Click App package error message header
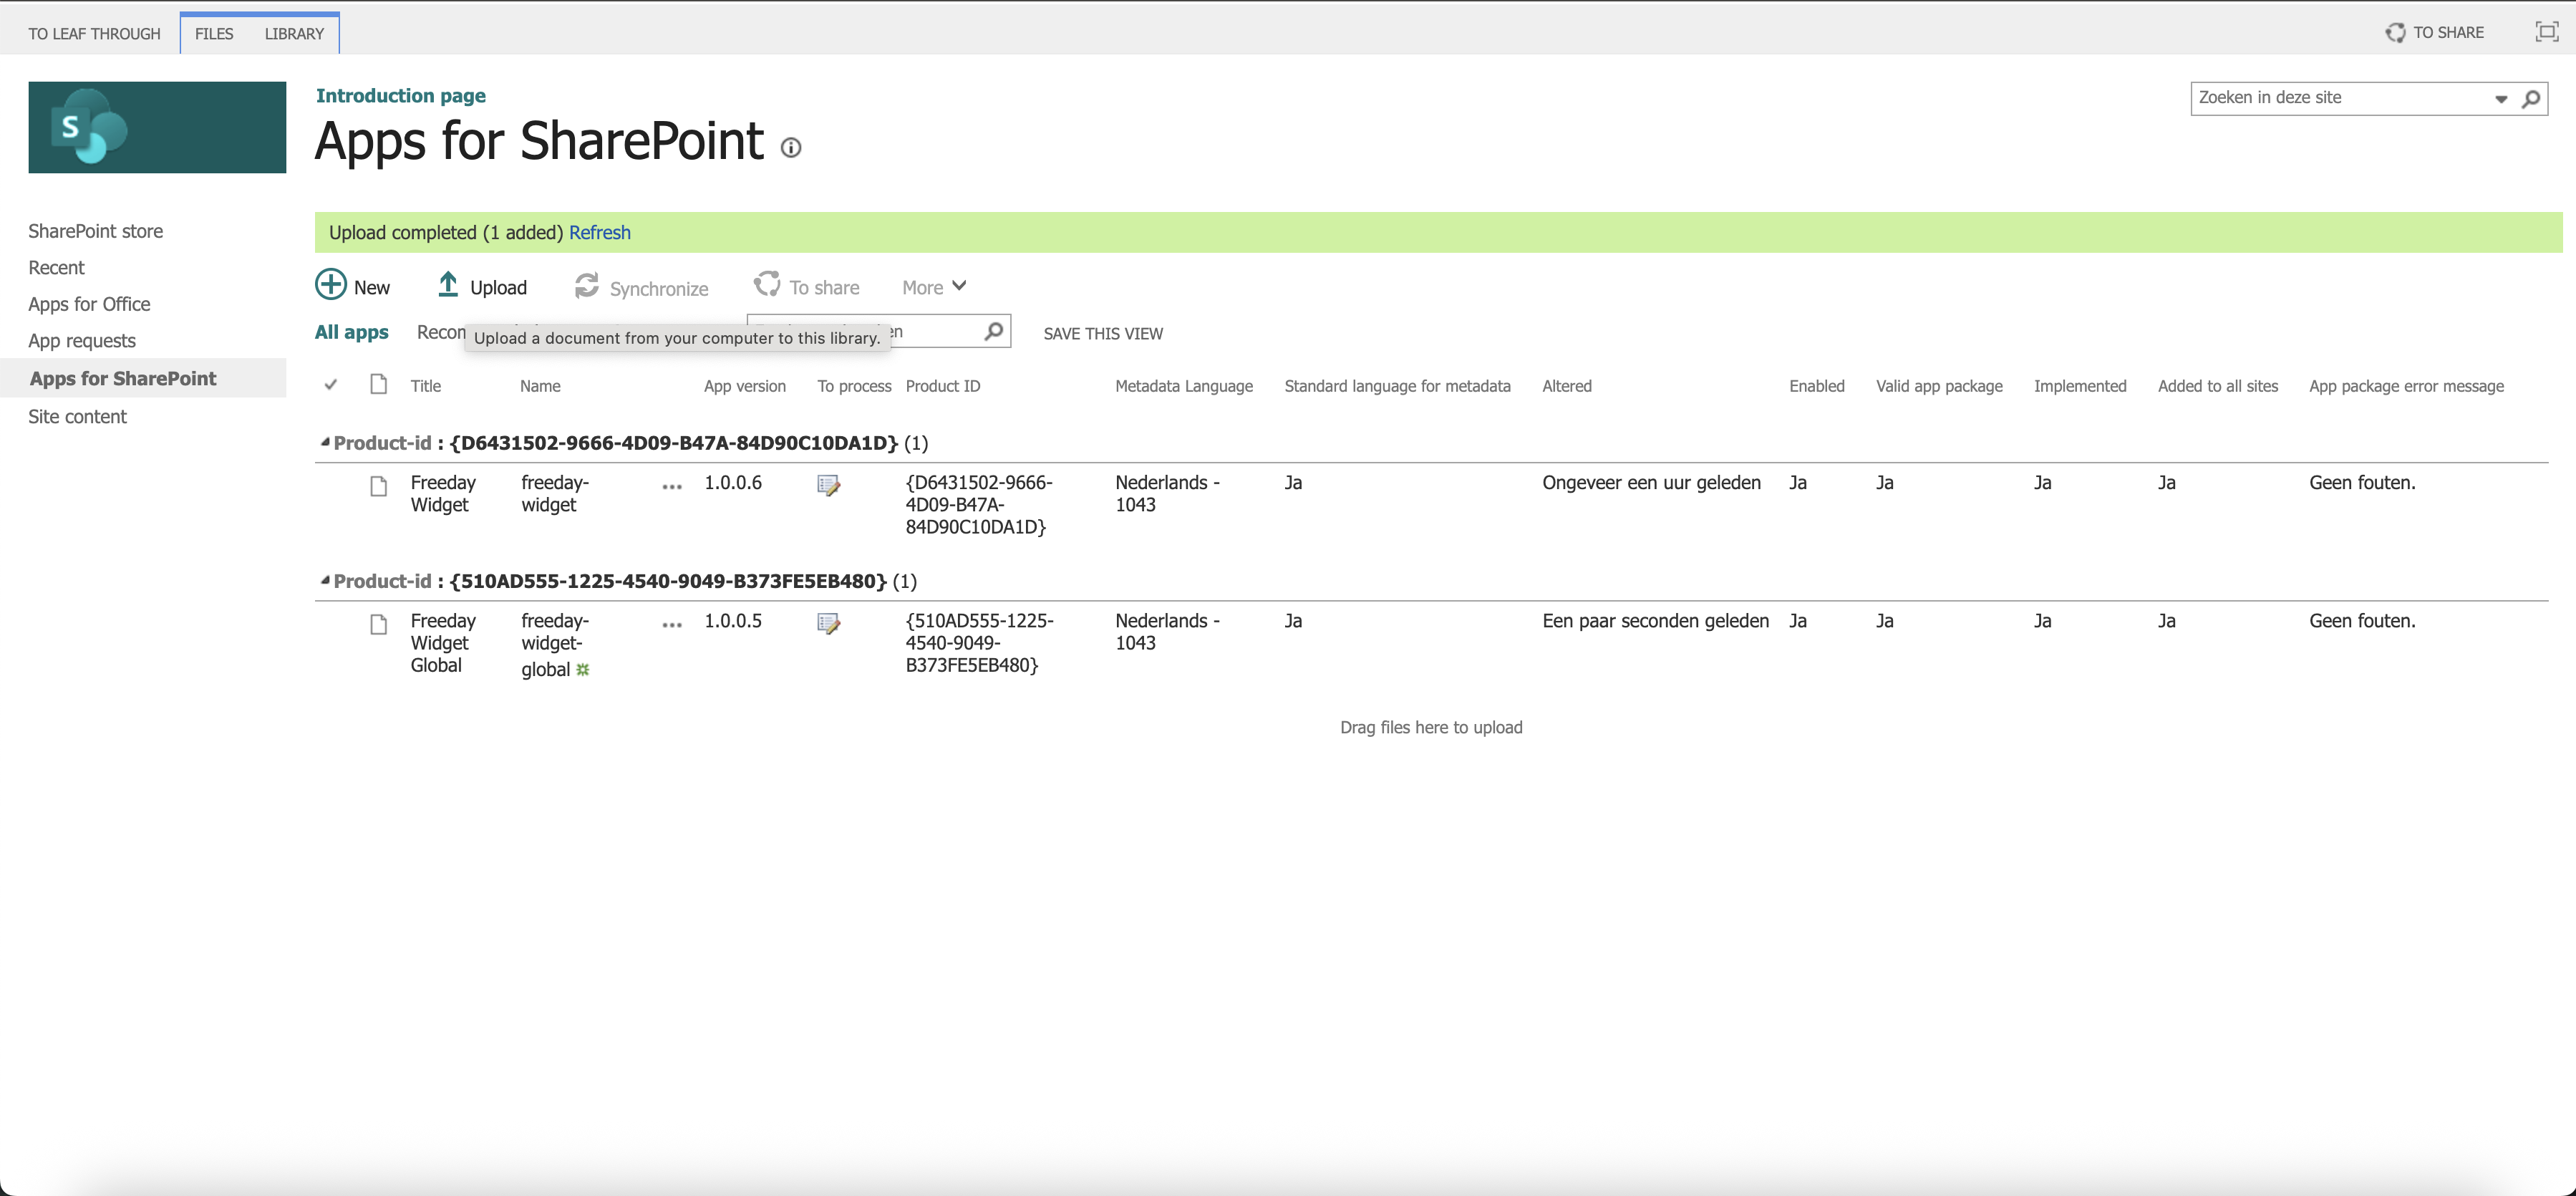Viewport: 2576px width, 1196px height. pyautogui.click(x=2406, y=386)
